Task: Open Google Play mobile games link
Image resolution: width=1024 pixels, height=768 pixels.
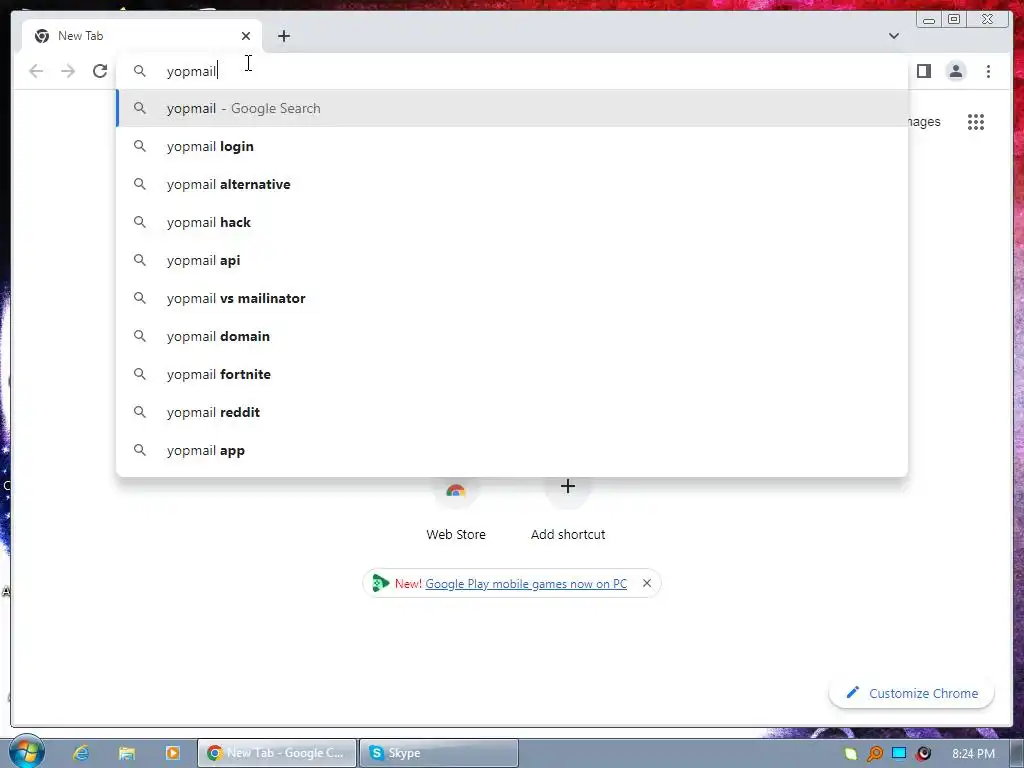Action: [526, 583]
